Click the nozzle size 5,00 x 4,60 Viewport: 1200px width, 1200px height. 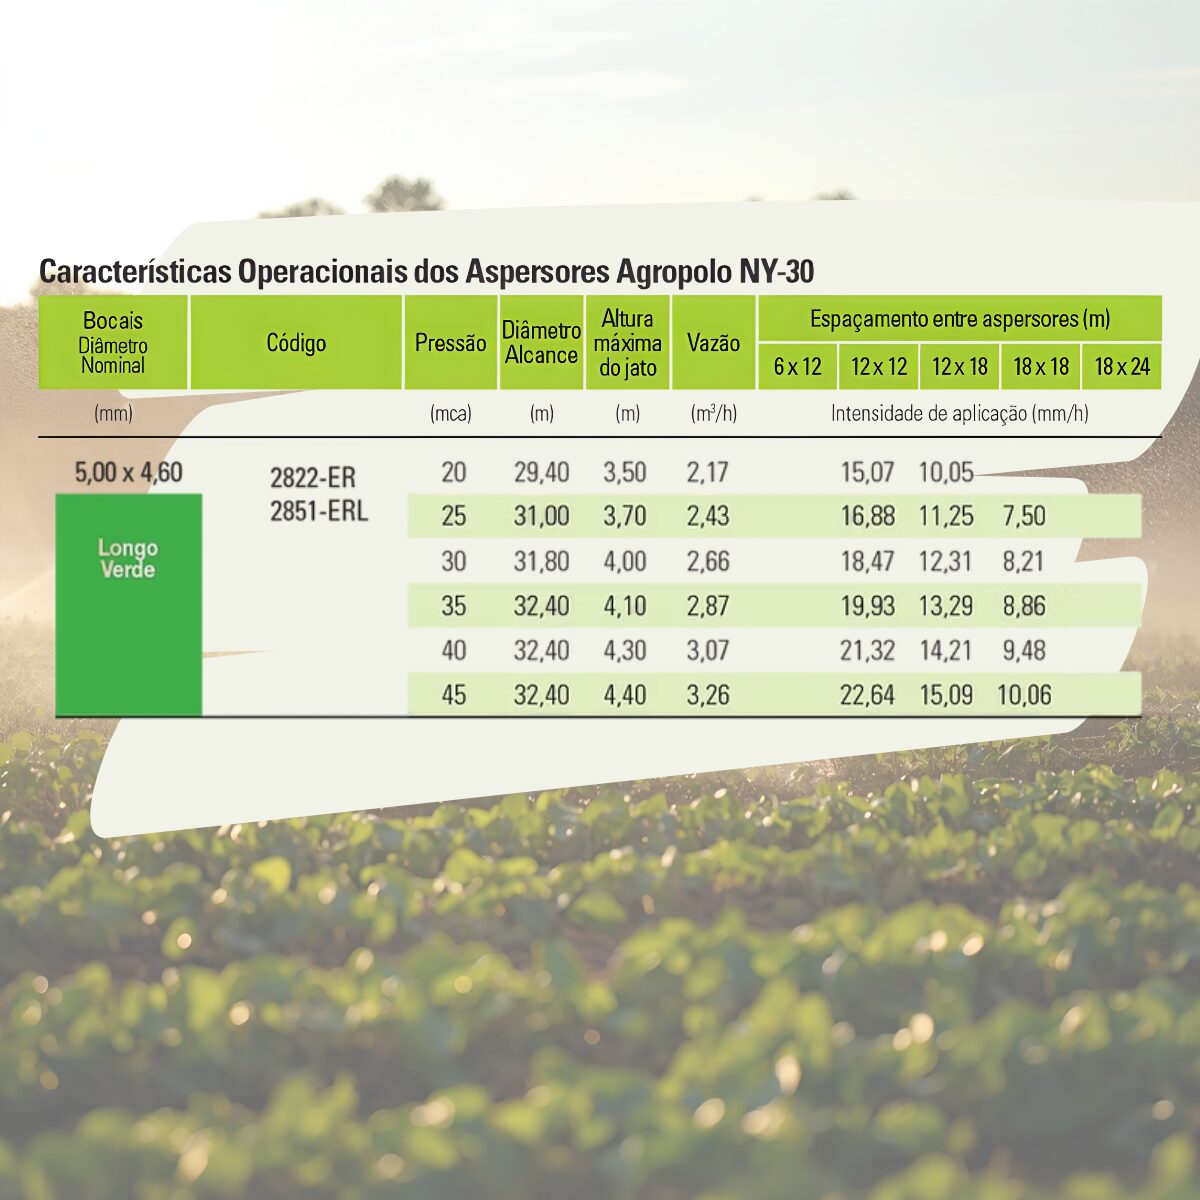tap(128, 472)
